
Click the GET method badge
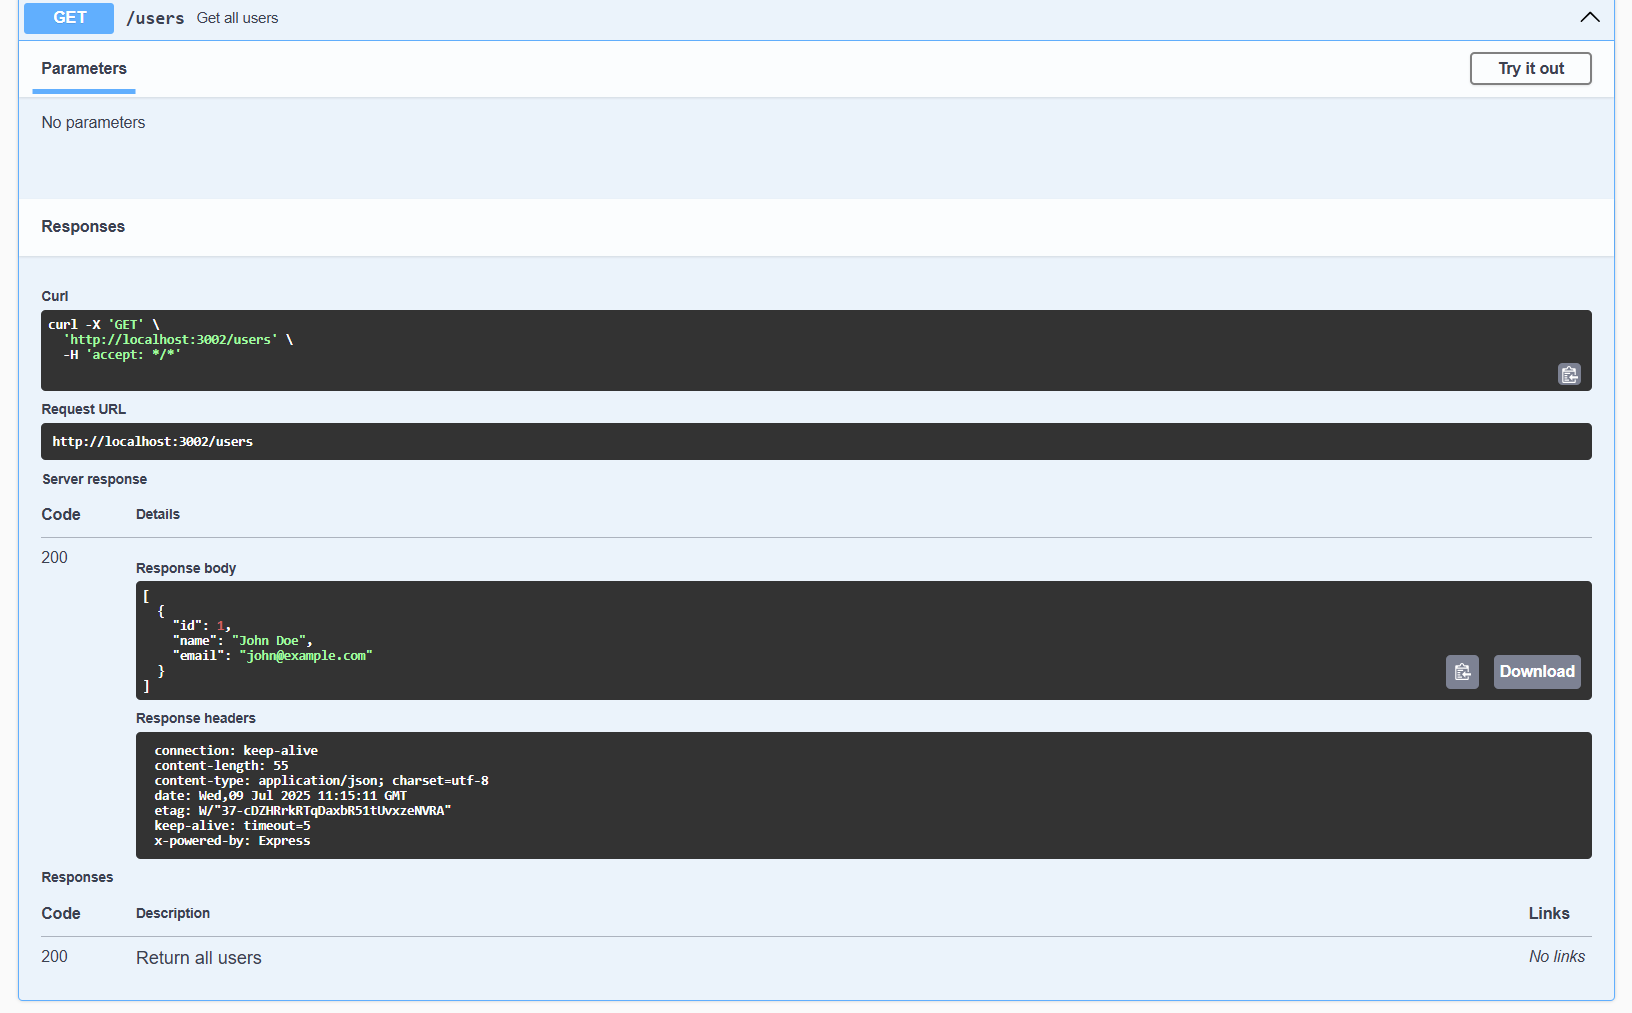[x=68, y=18]
